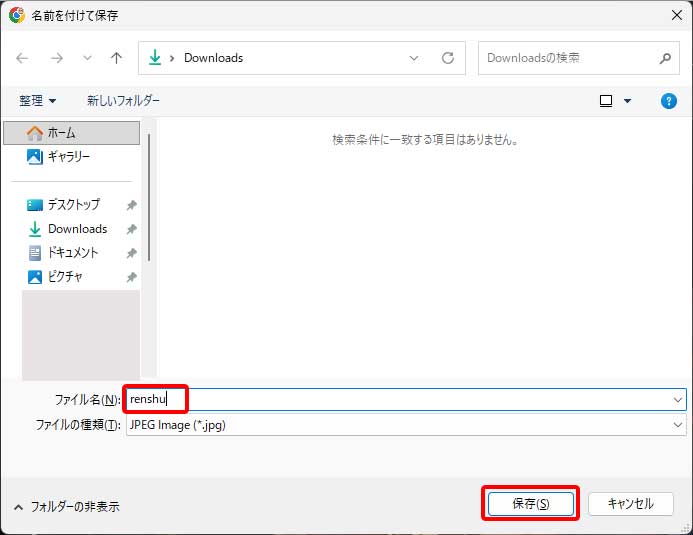693x535 pixels.
Task: Select ホーム in the navigation pane
Action: 62,133
